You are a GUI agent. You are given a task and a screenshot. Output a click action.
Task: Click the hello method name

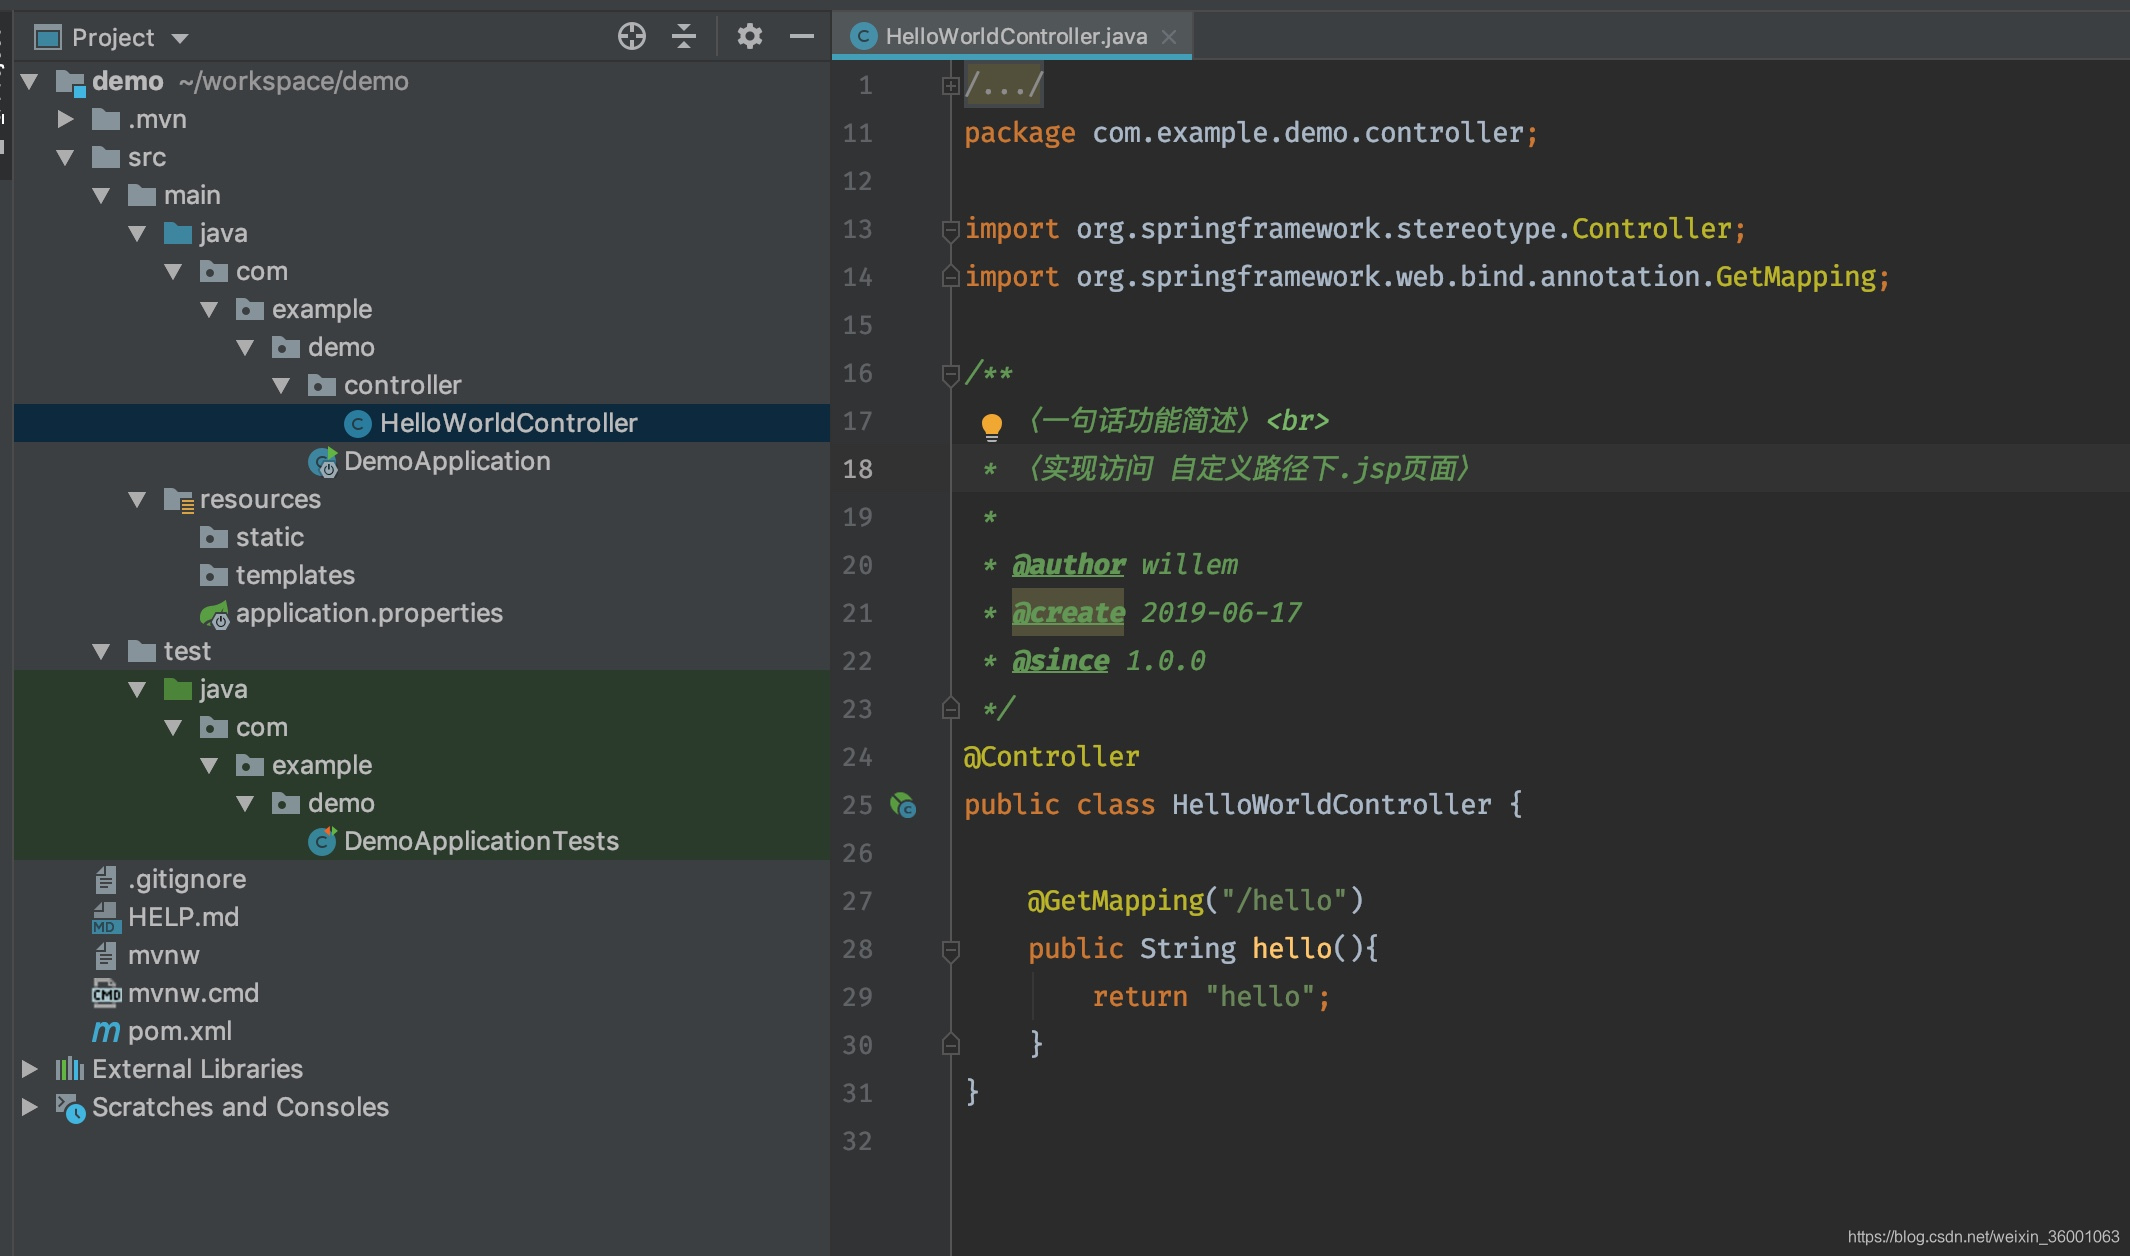pos(1291,949)
